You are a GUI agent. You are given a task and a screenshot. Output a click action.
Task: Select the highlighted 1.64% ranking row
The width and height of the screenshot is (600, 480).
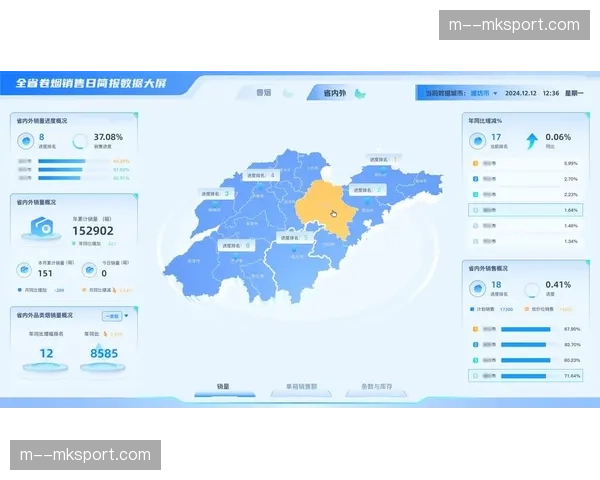(525, 210)
